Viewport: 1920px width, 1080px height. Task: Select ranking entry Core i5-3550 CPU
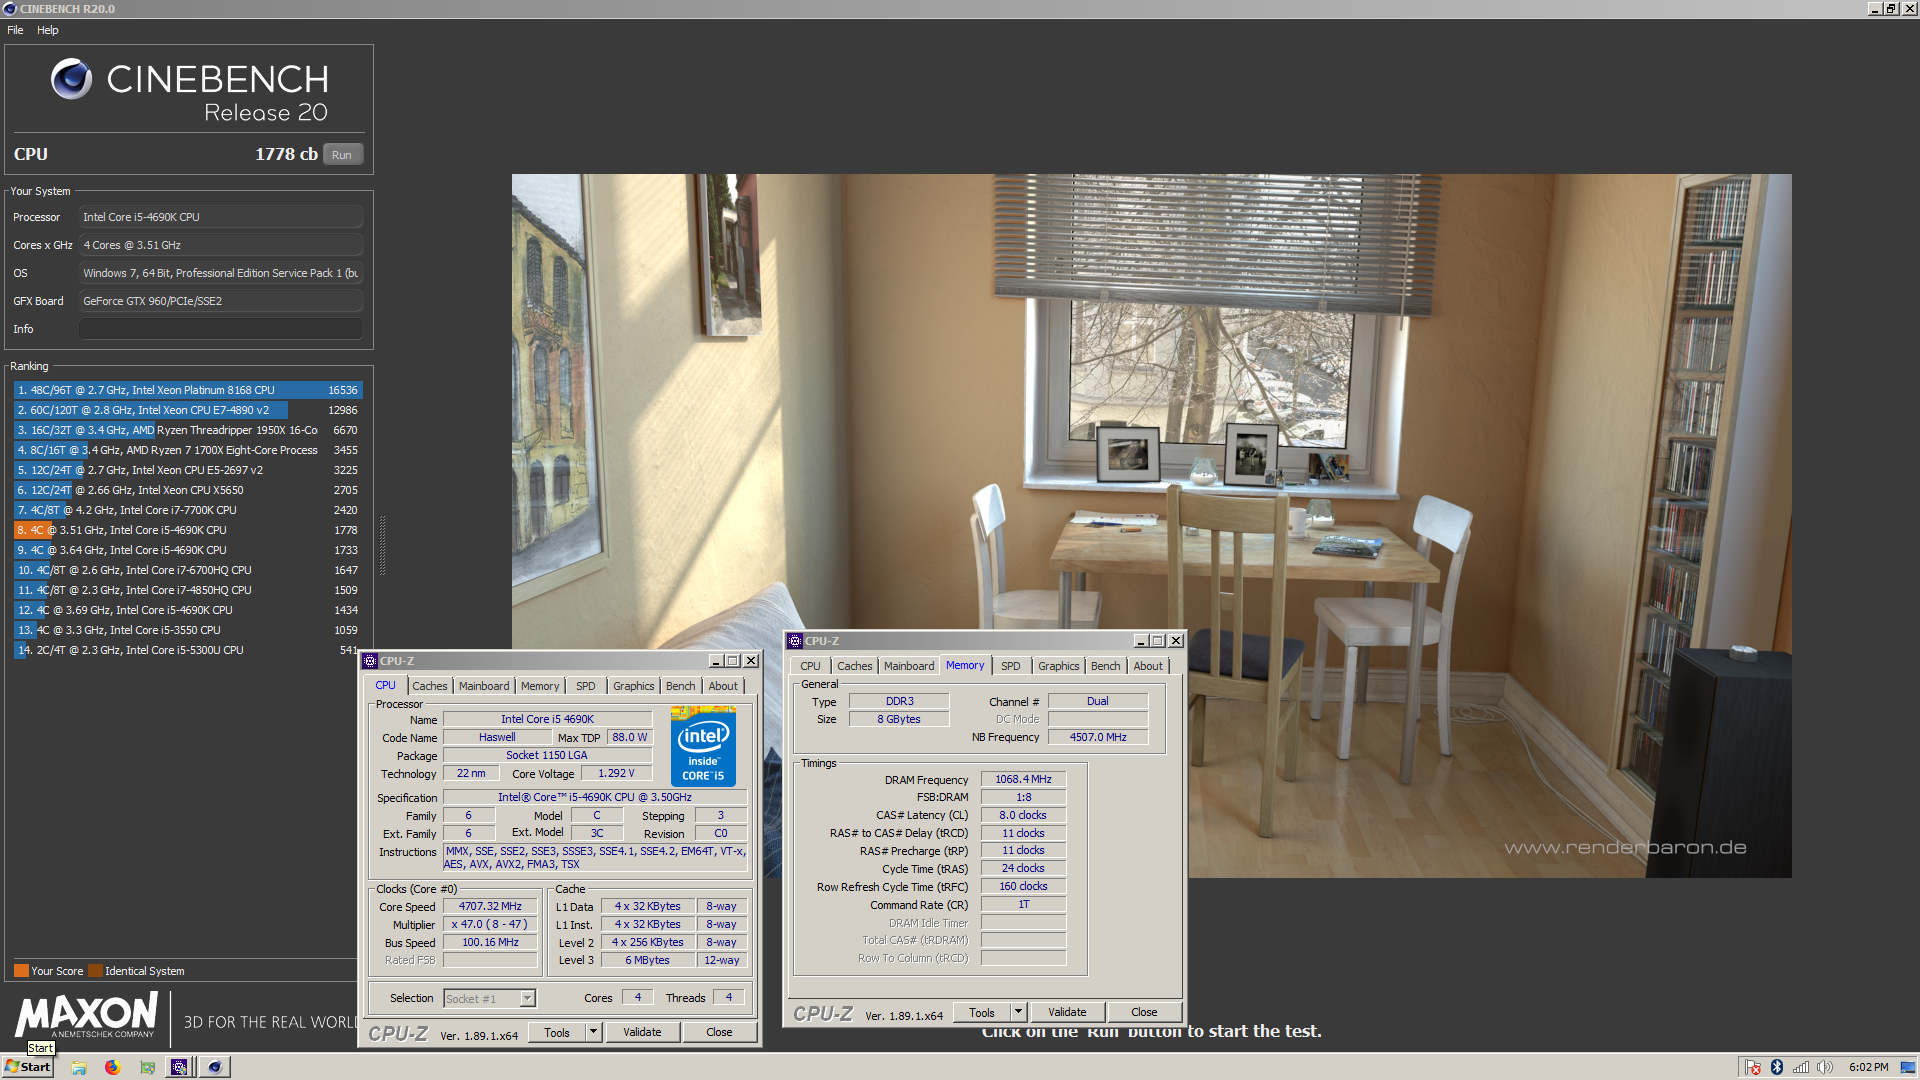pos(187,630)
